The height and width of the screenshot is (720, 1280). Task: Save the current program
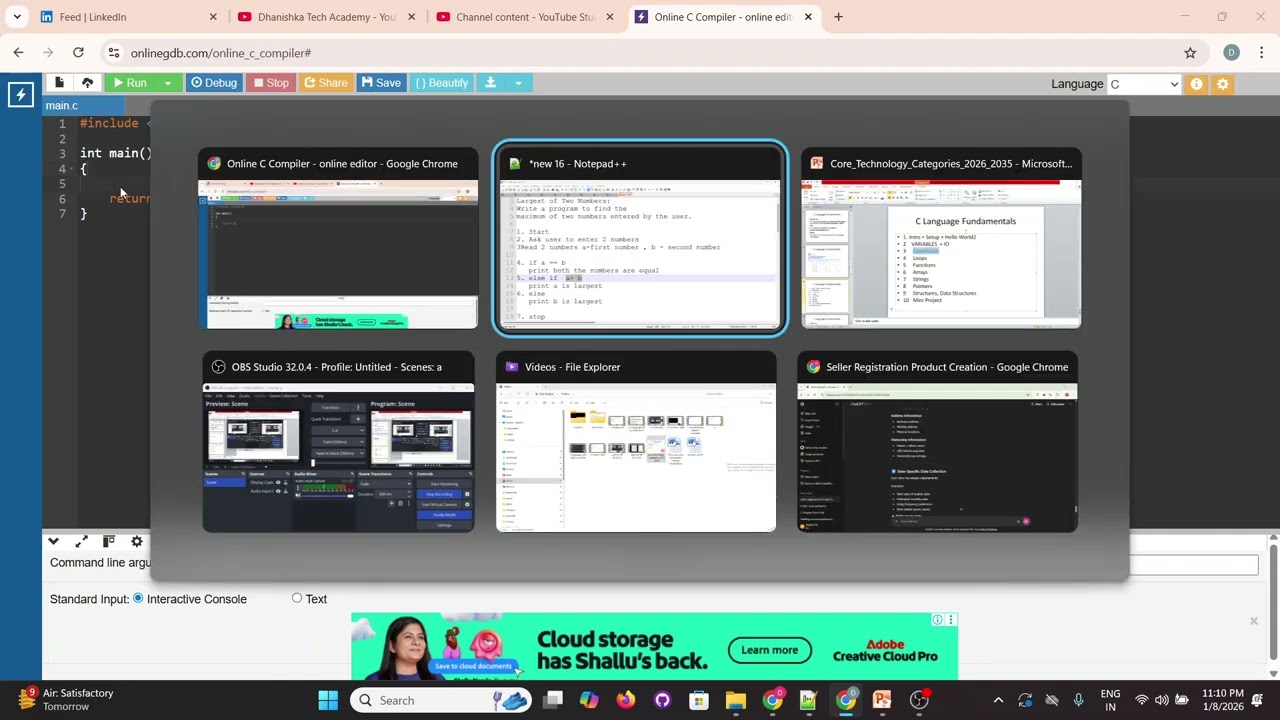381,83
